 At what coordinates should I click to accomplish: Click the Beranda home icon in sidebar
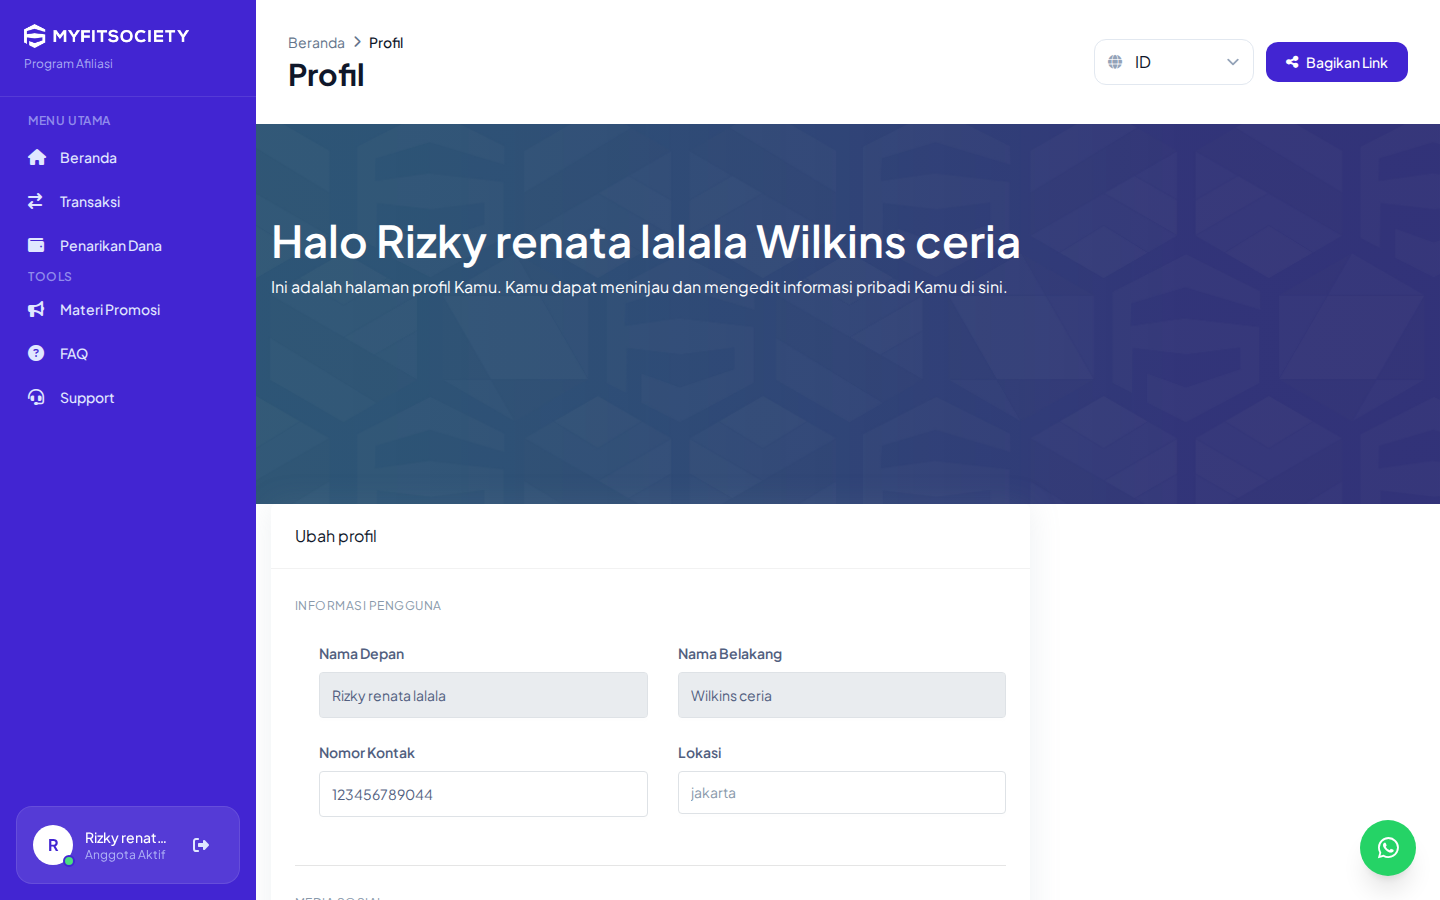37,158
